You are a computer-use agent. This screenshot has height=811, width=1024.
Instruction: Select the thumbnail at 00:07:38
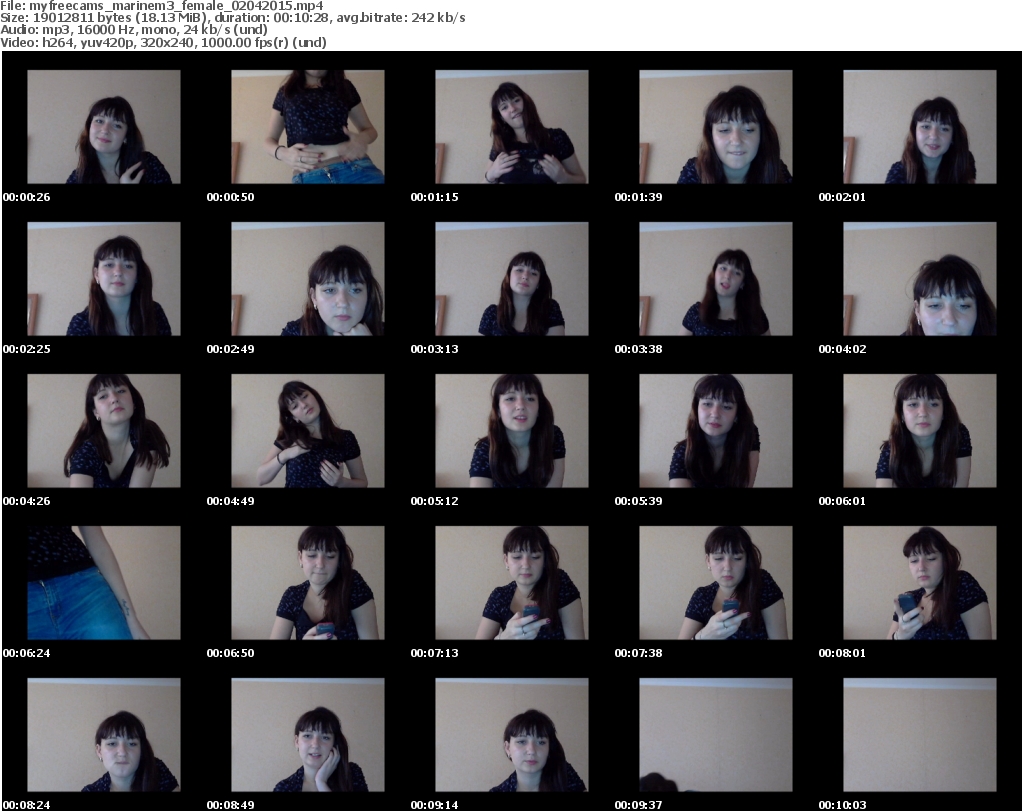pos(716,583)
